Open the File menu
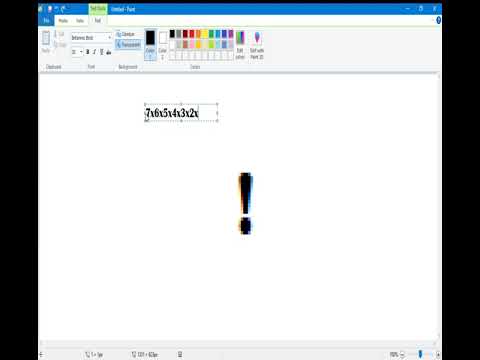The width and height of the screenshot is (480, 360). [x=46, y=21]
